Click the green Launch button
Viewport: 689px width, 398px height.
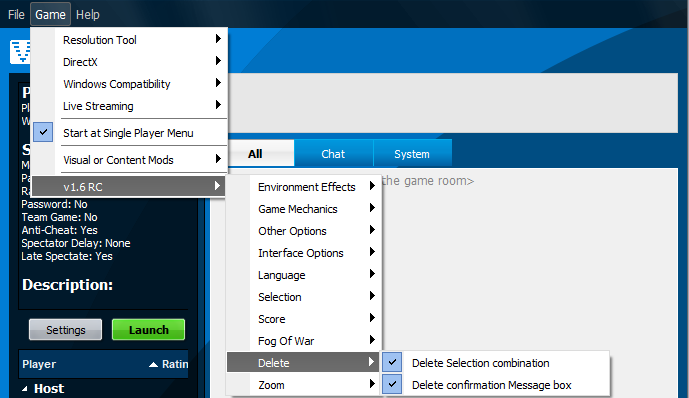149,329
